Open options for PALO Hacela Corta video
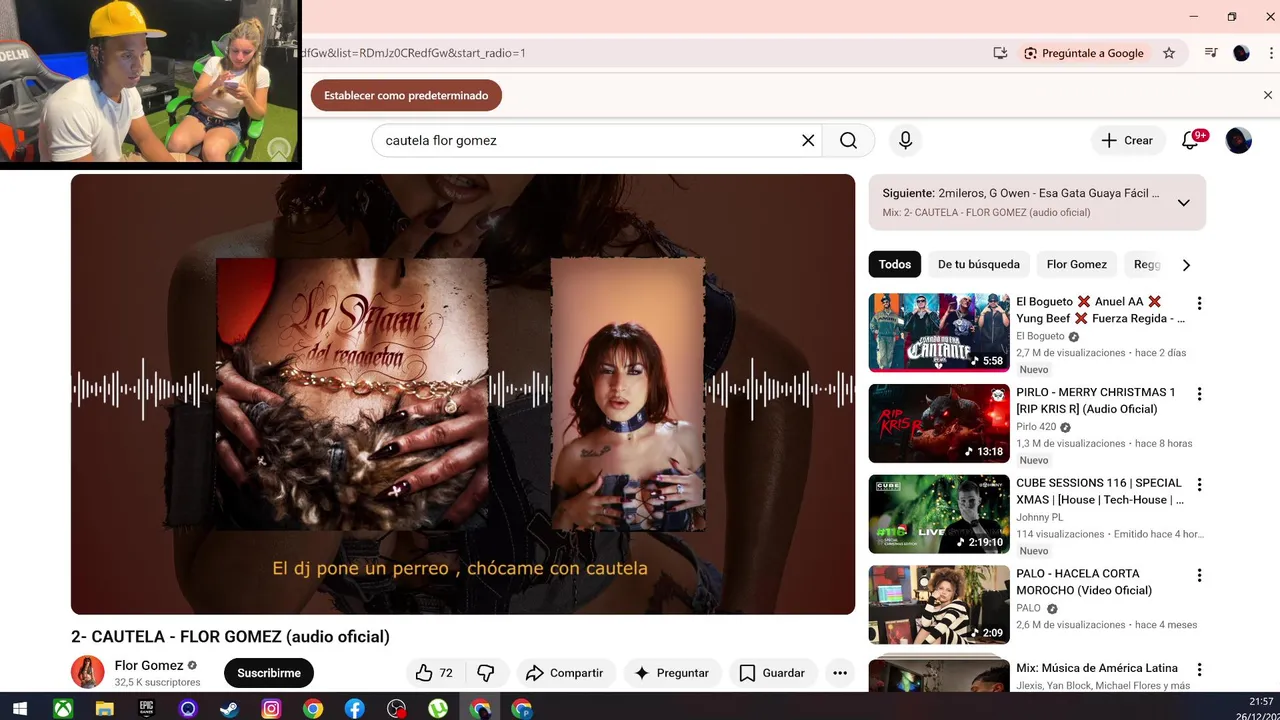 coord(1199,576)
